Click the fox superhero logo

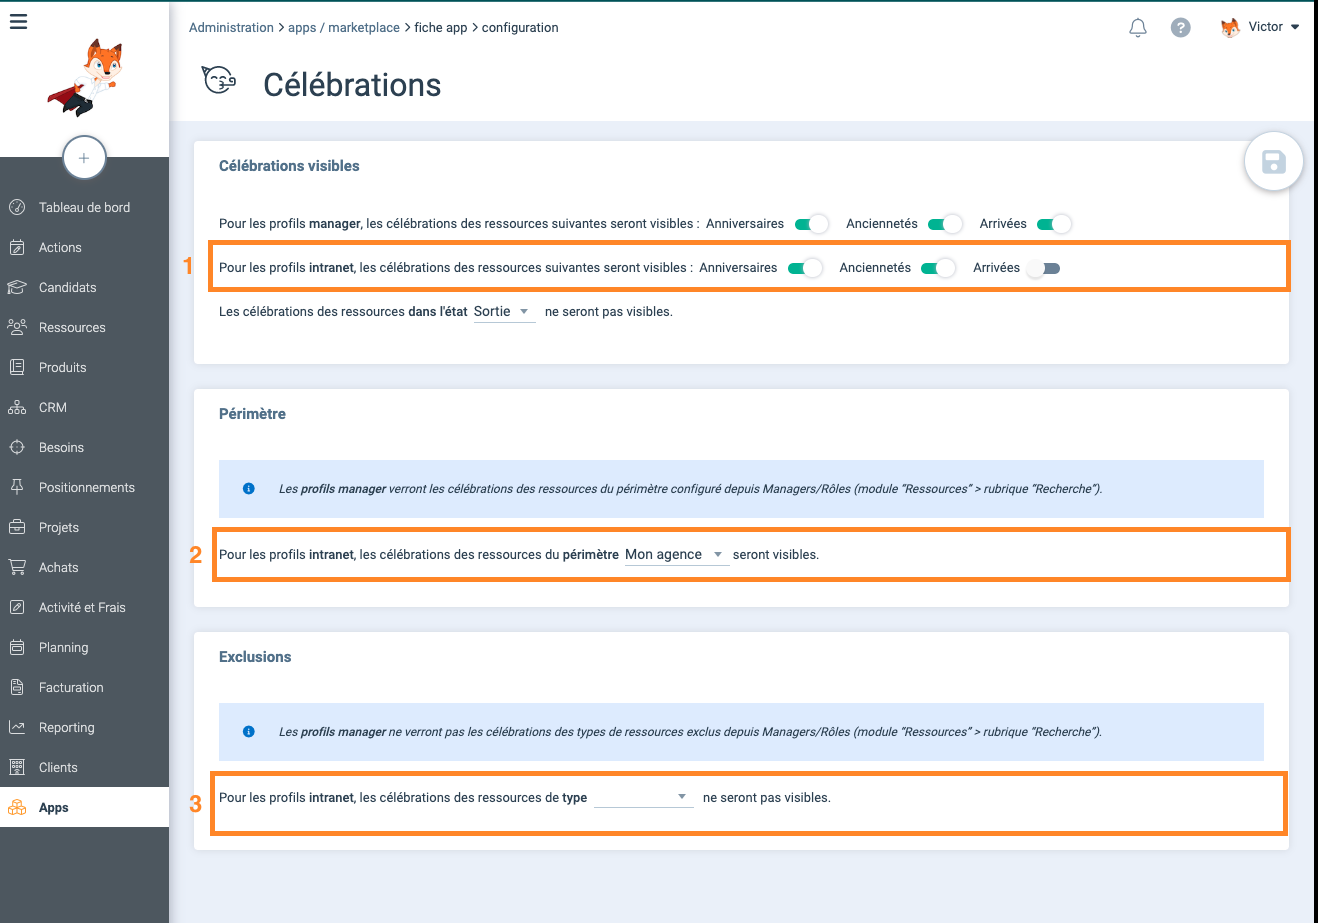(x=85, y=78)
